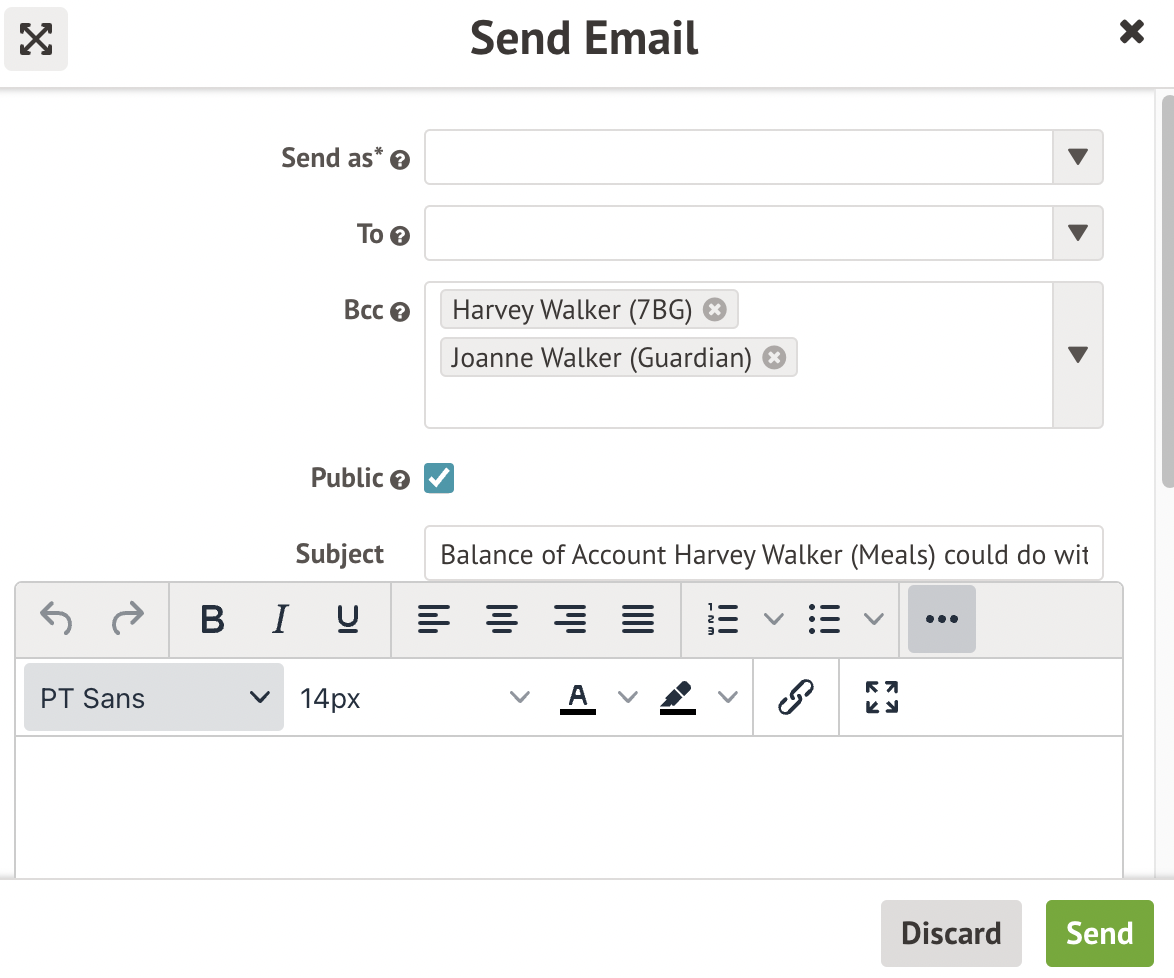
Task: Open the numbered list style menu
Action: (773, 620)
